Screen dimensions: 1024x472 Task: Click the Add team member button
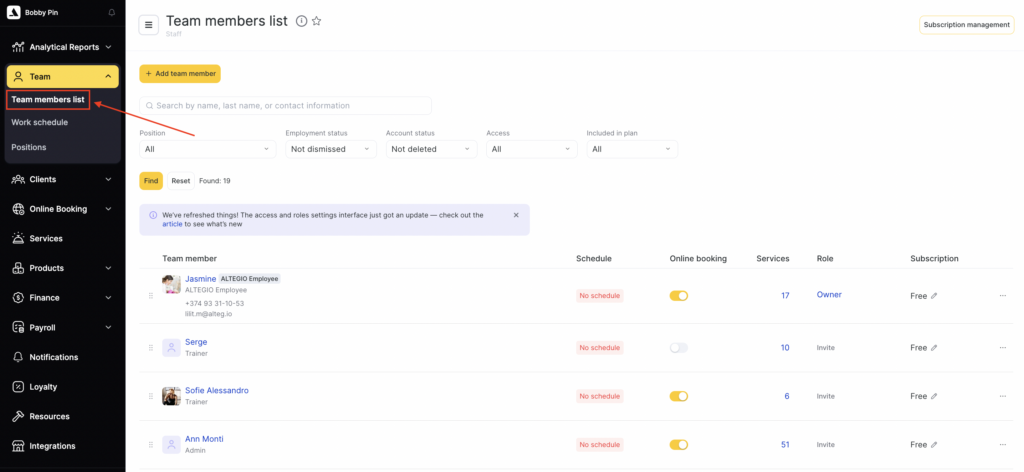[180, 74]
